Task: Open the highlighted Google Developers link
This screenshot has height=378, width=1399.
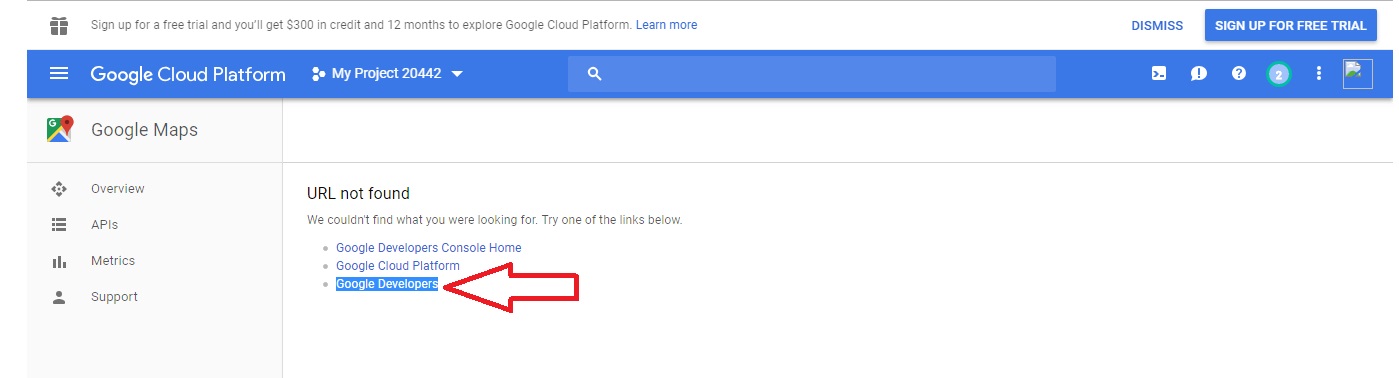Action: click(x=387, y=284)
